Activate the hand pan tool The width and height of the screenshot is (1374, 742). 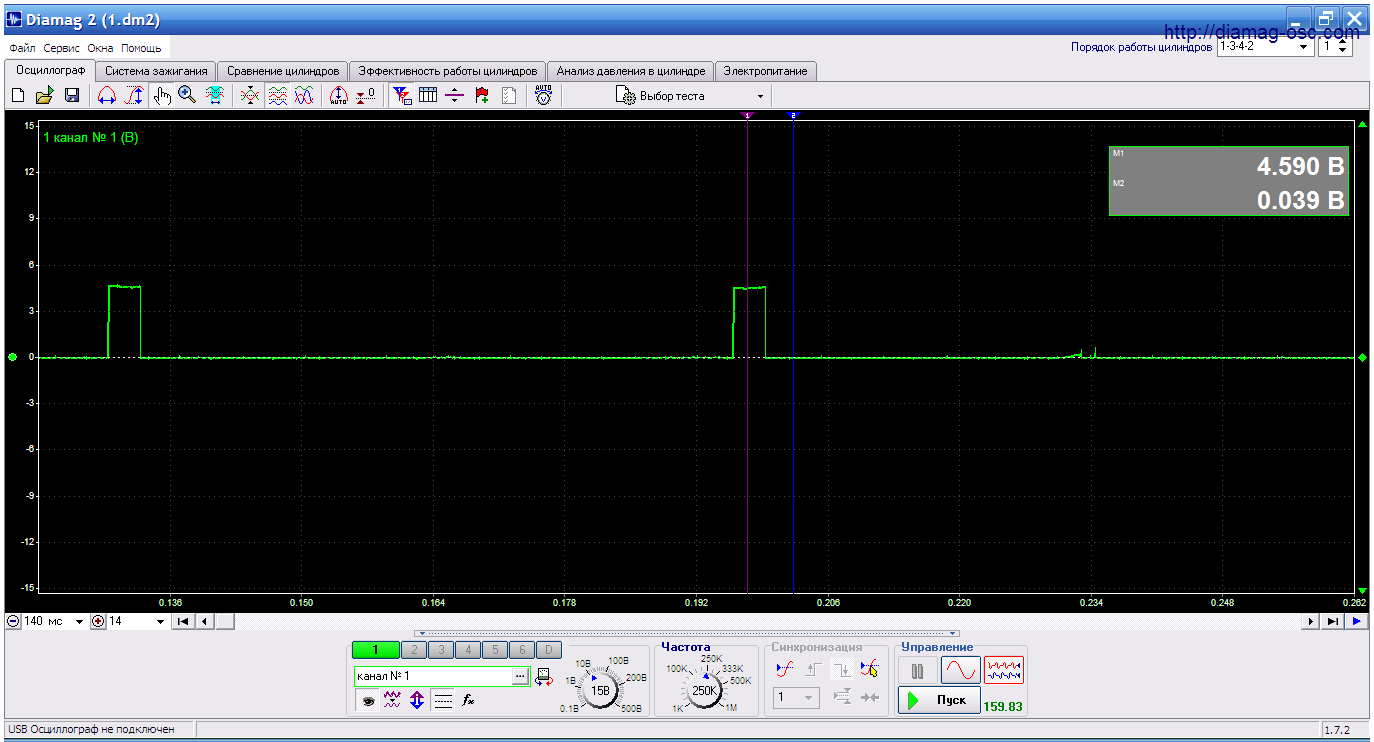pyautogui.click(x=162, y=96)
